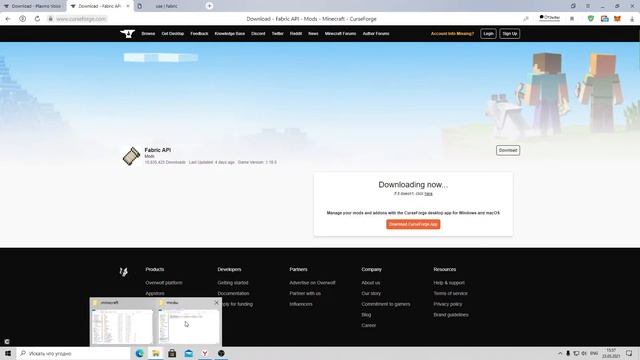Click the 'here' link under Downloading now

[428, 194]
